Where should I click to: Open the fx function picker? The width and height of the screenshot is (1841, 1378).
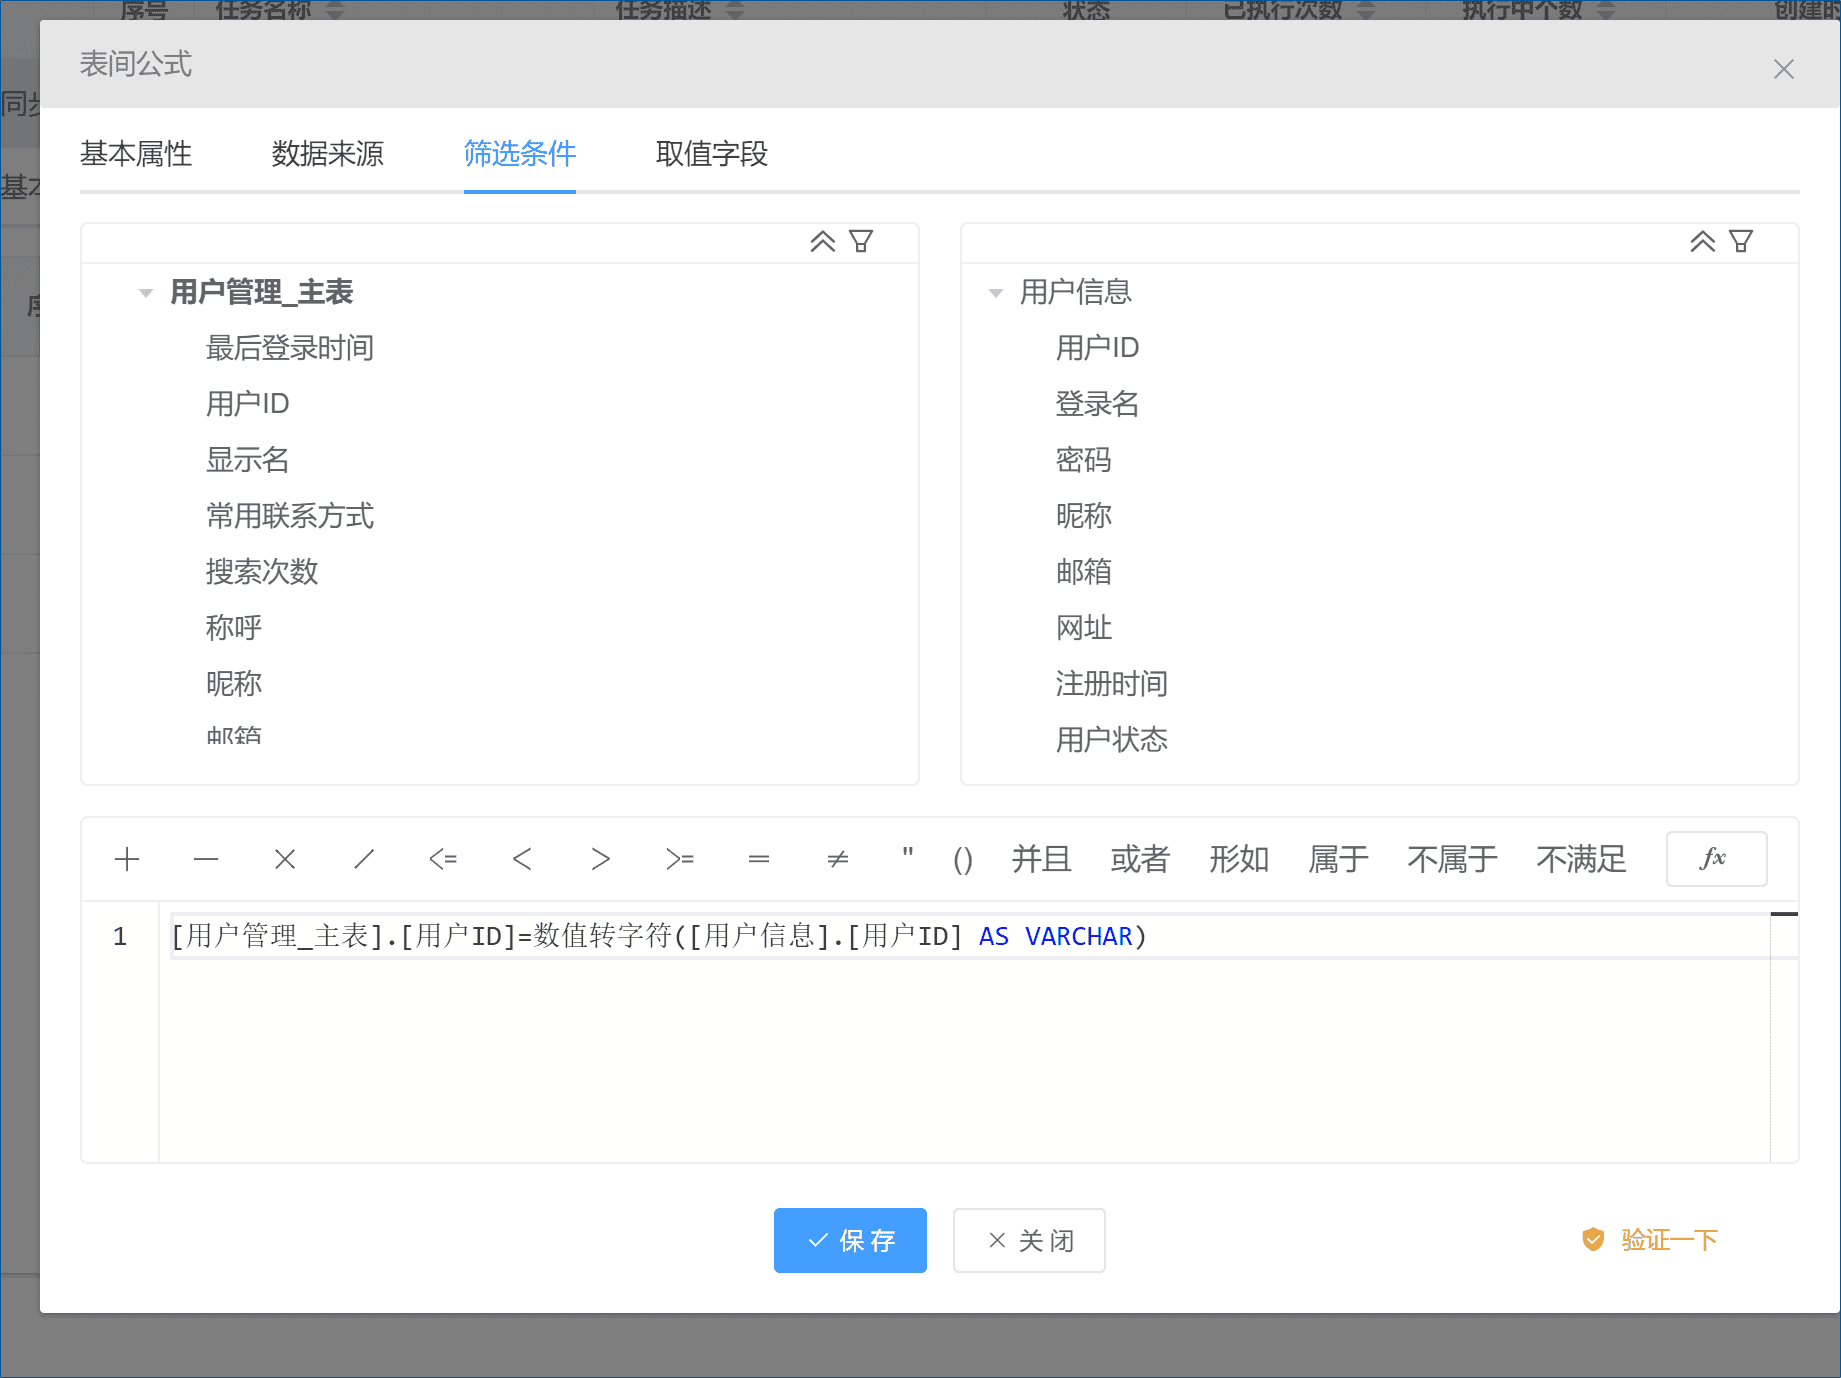point(1716,859)
